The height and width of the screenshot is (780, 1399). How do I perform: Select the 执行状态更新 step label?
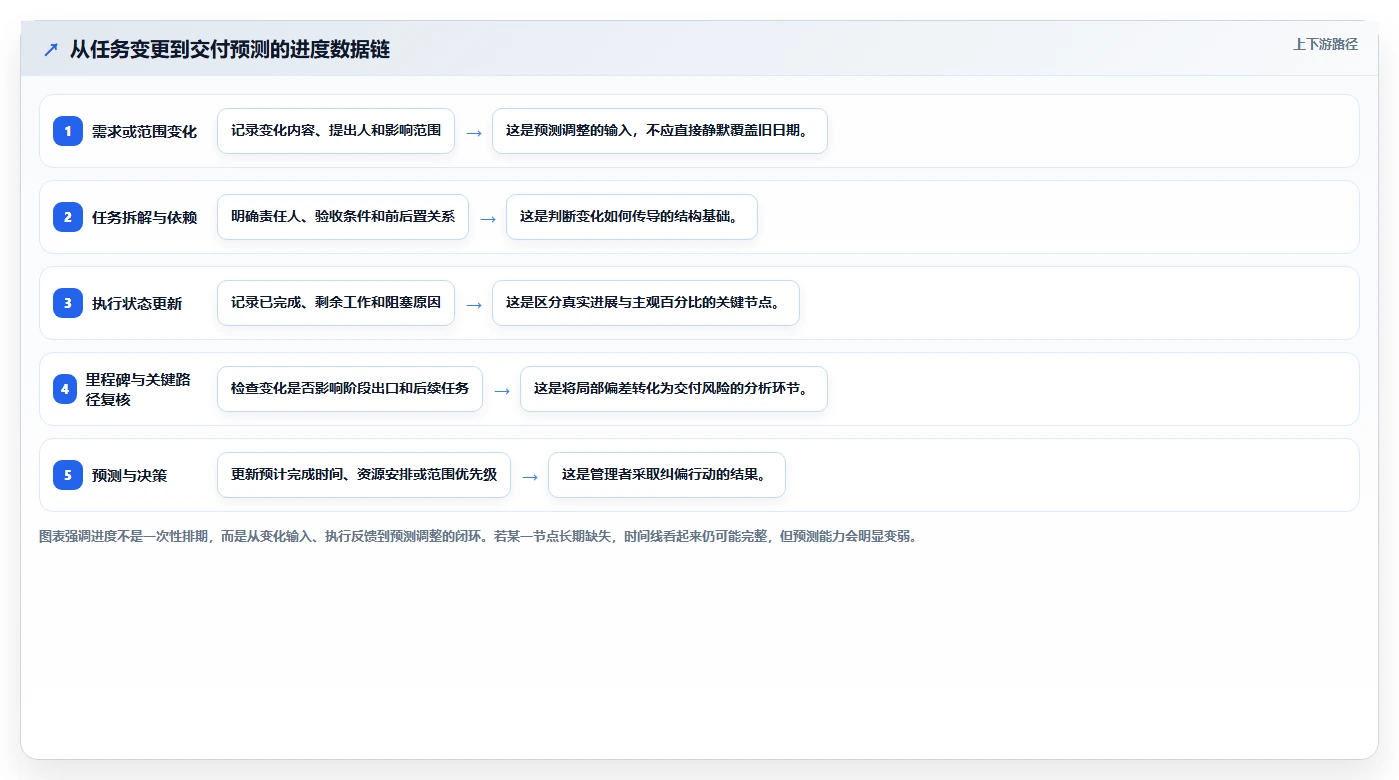point(137,303)
